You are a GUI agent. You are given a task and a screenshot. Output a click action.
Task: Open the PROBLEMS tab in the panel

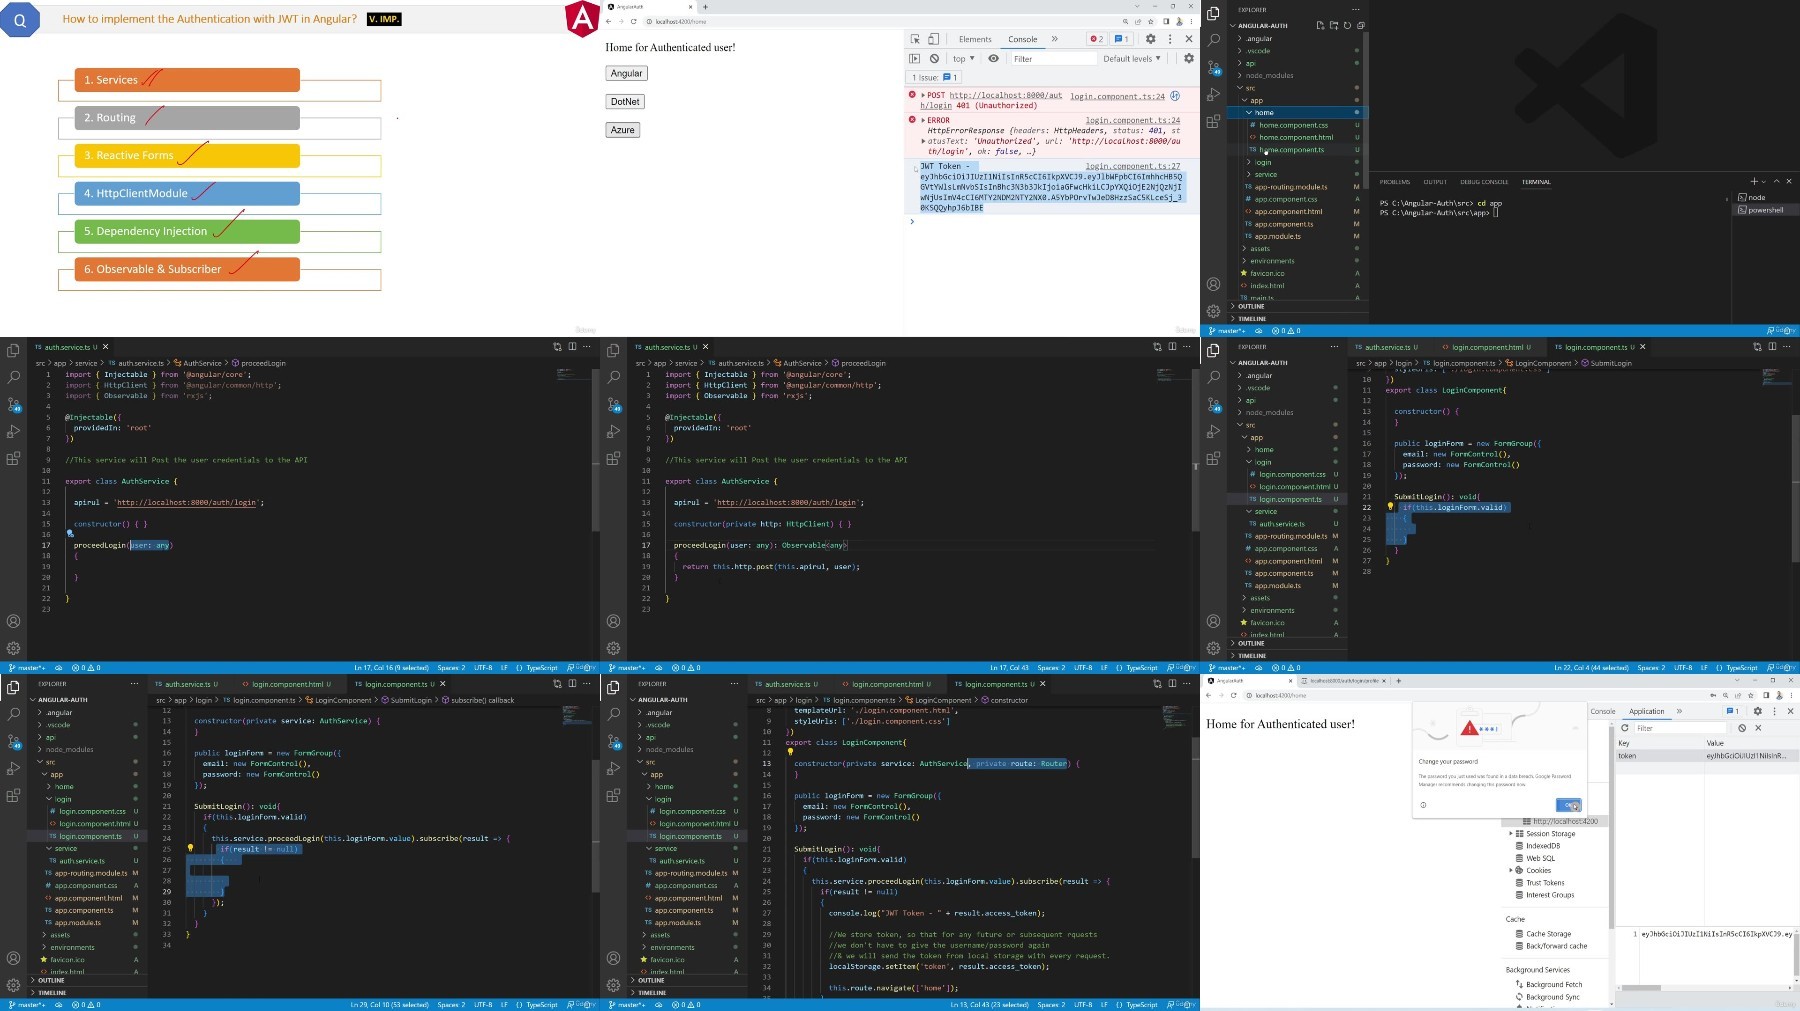pyautogui.click(x=1394, y=182)
